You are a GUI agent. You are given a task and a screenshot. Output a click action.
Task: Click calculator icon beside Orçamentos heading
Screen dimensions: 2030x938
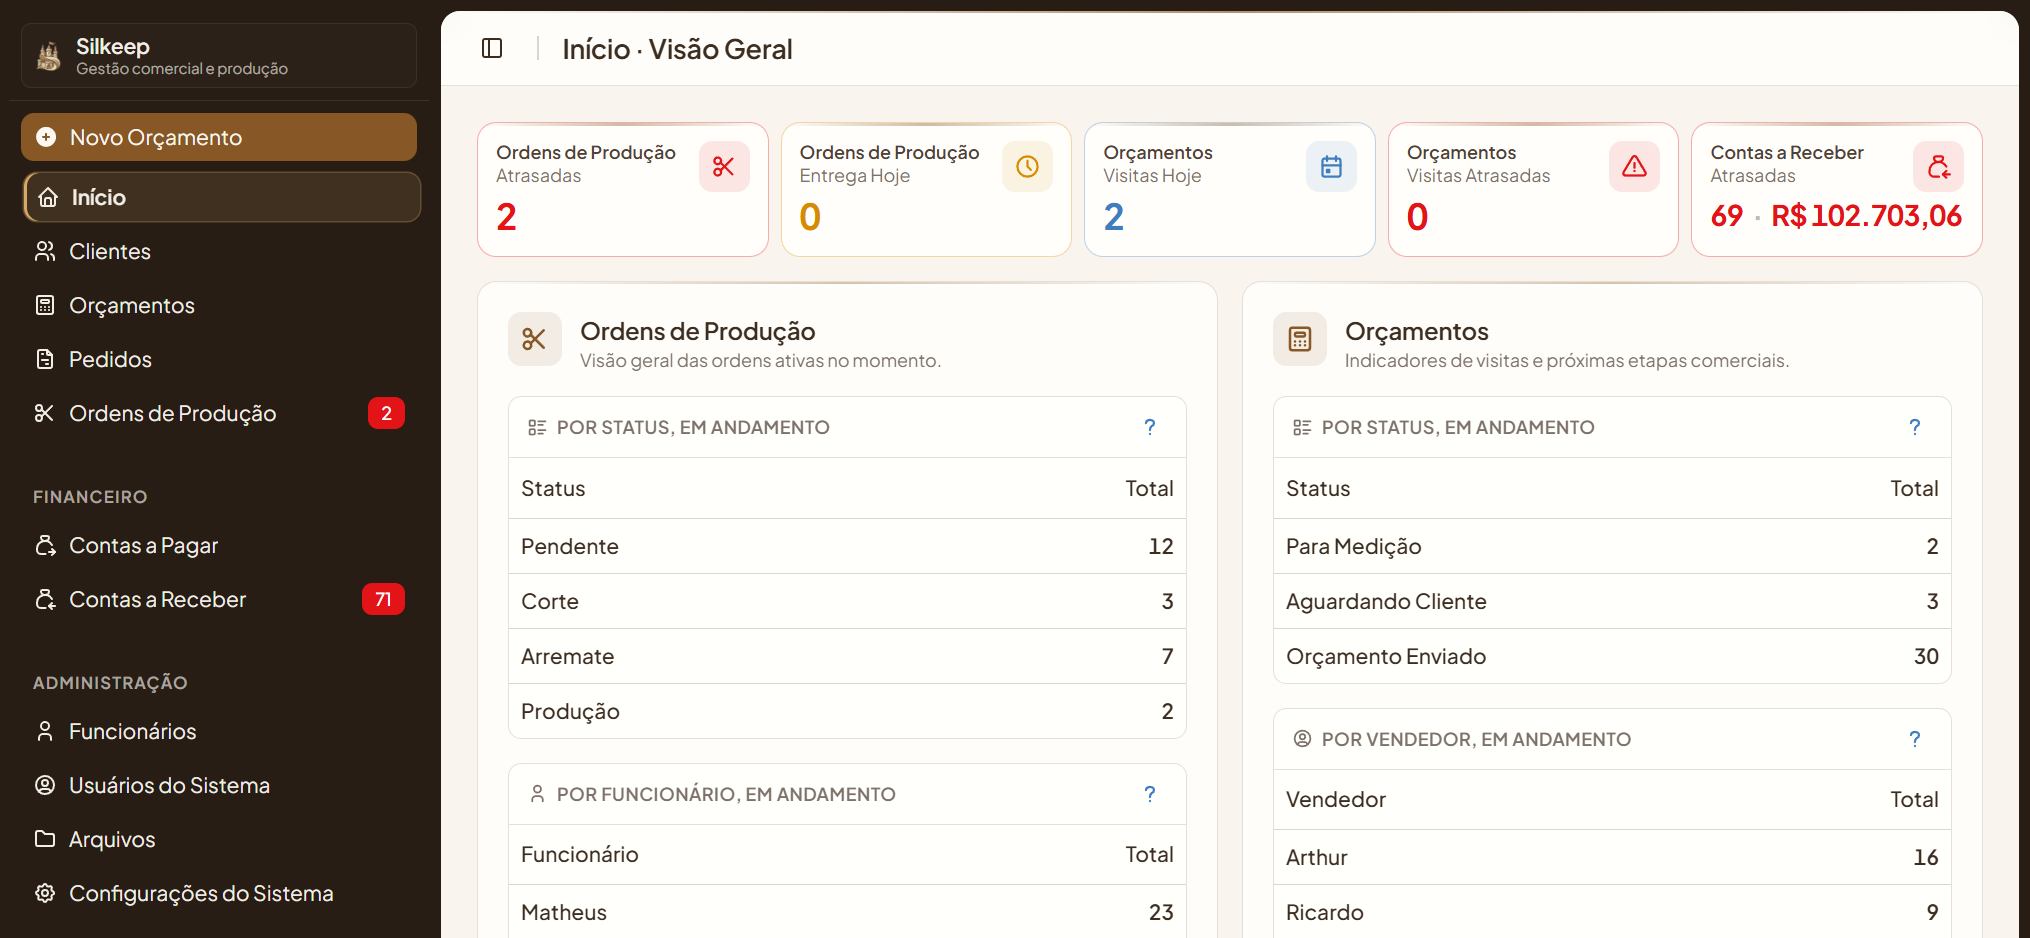click(1299, 339)
